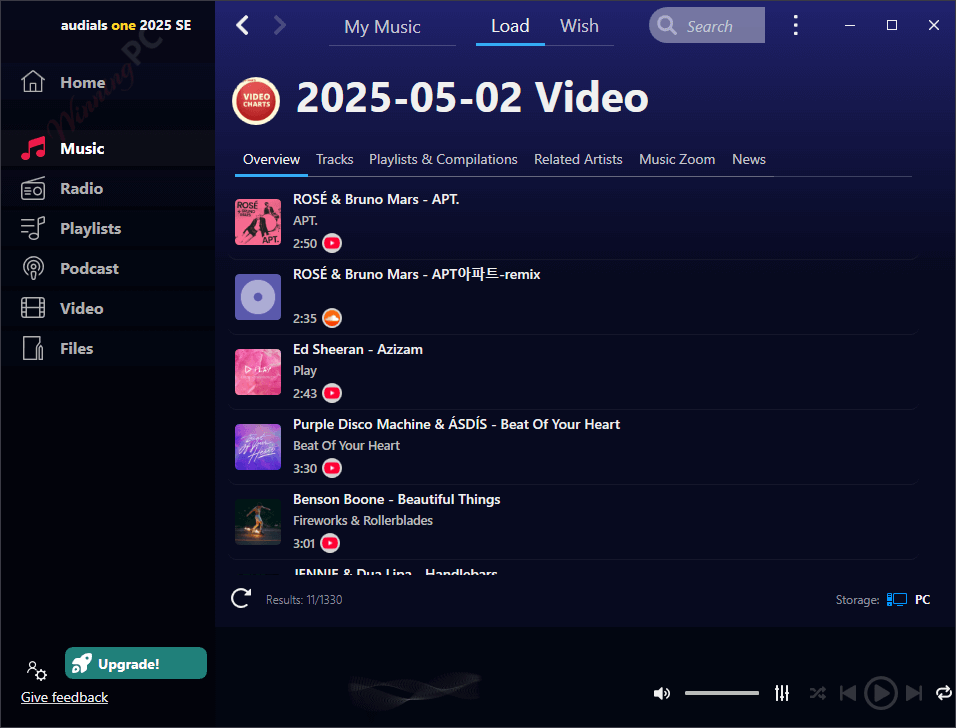Toggle repeat playback
956x728 pixels.
944,693
